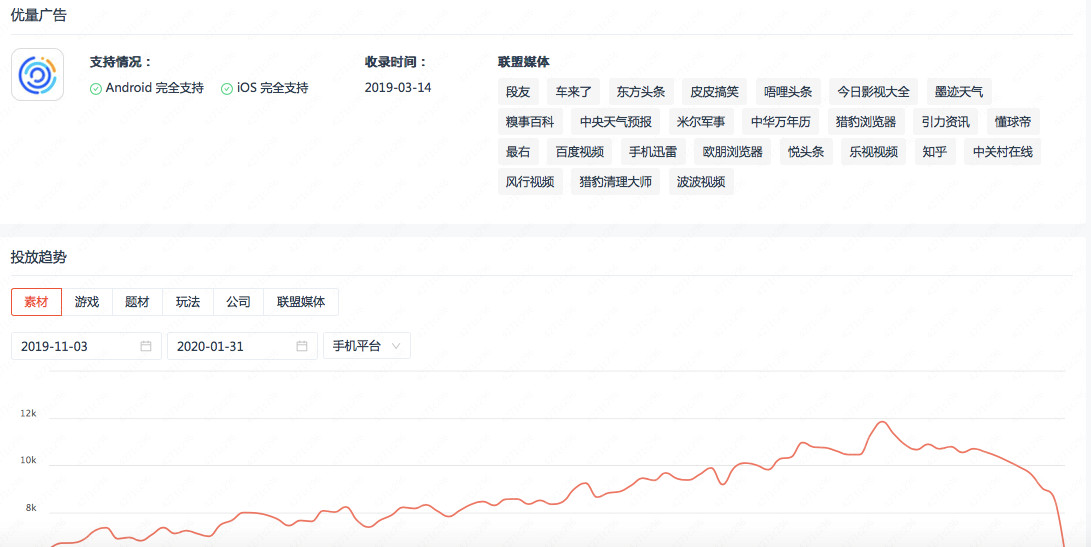This screenshot has height=547, width=1091.
Task: Click the 唔哩头条 media tag
Action: pyautogui.click(x=788, y=92)
